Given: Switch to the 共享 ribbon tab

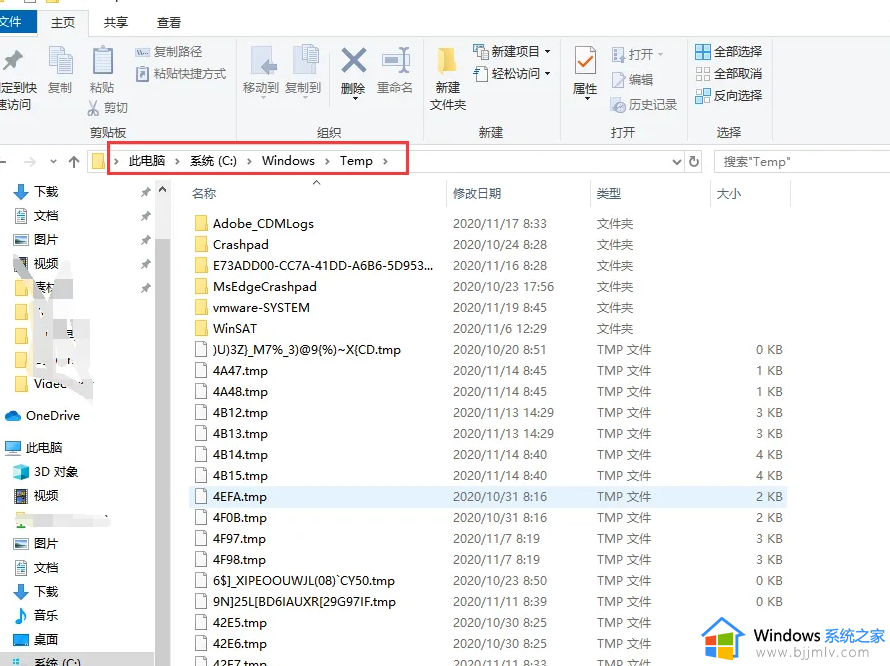Looking at the screenshot, I should point(116,23).
